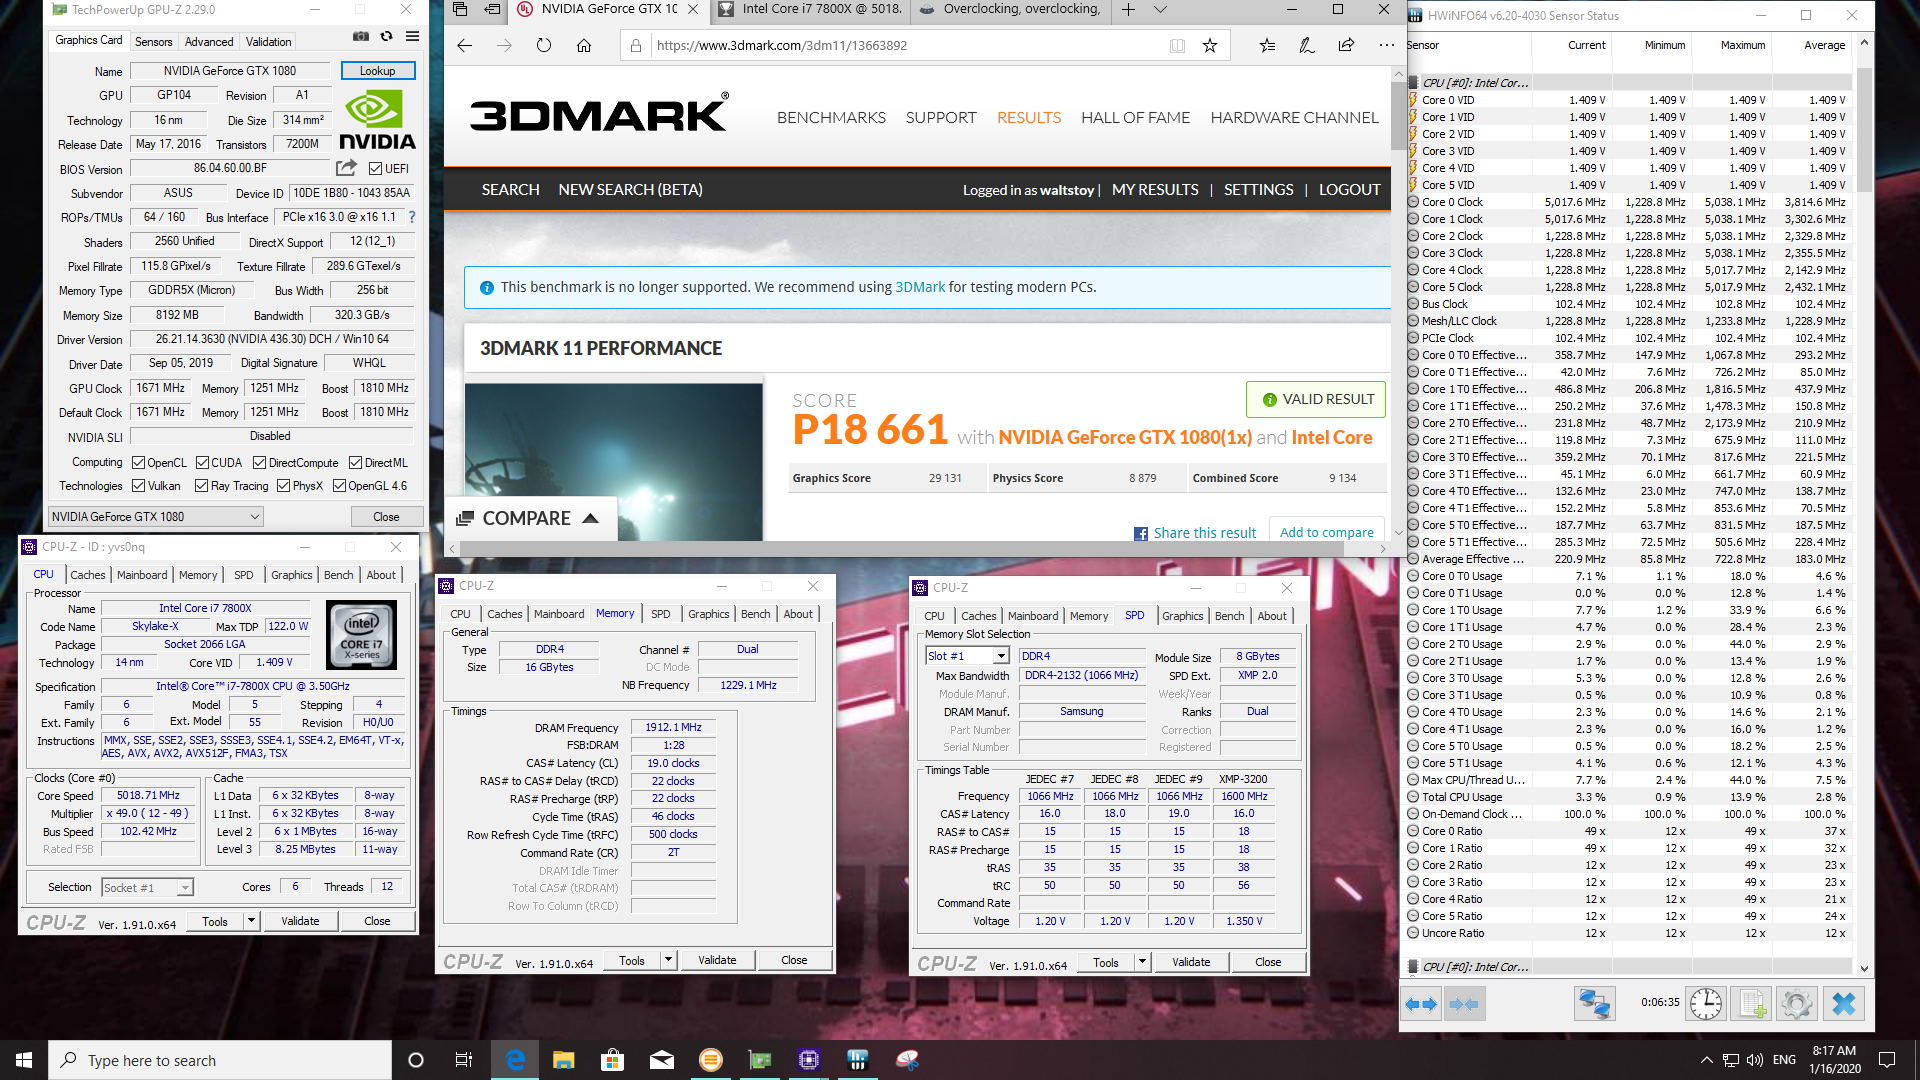Click the Lookup button in GPU-Z
The width and height of the screenshot is (1920, 1080).
378,71
